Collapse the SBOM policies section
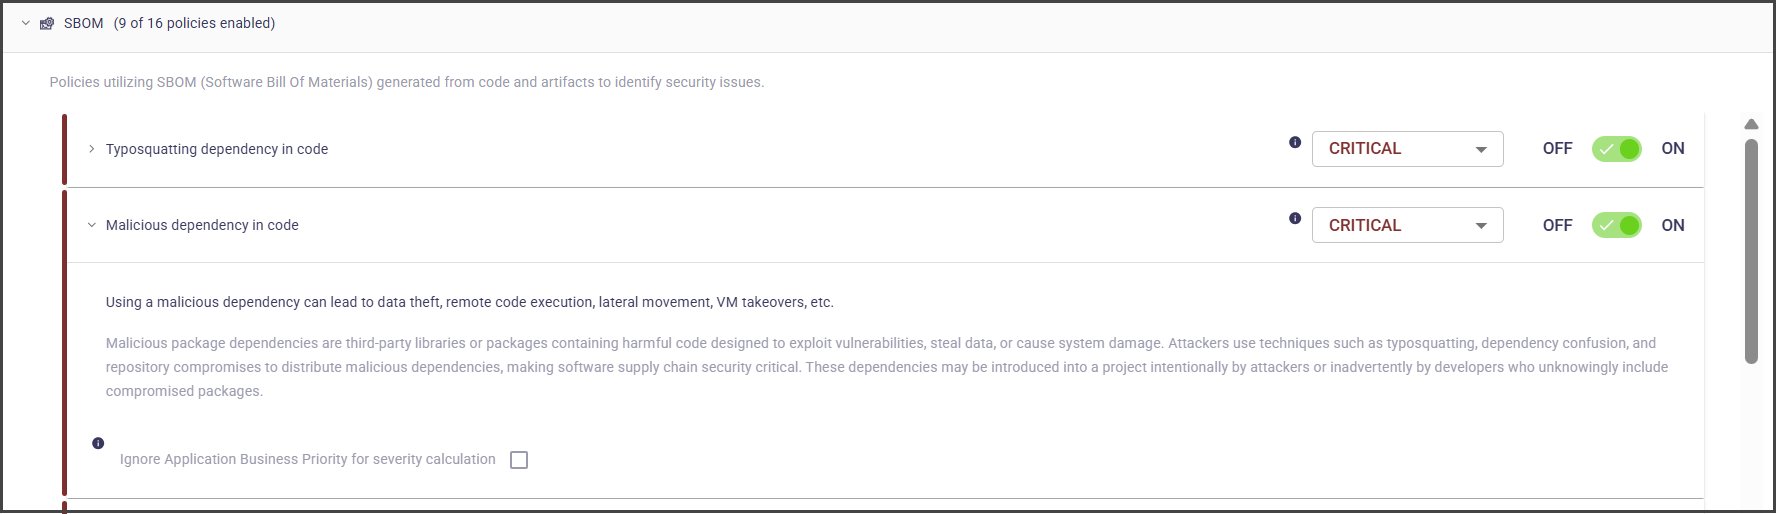 click(x=26, y=23)
